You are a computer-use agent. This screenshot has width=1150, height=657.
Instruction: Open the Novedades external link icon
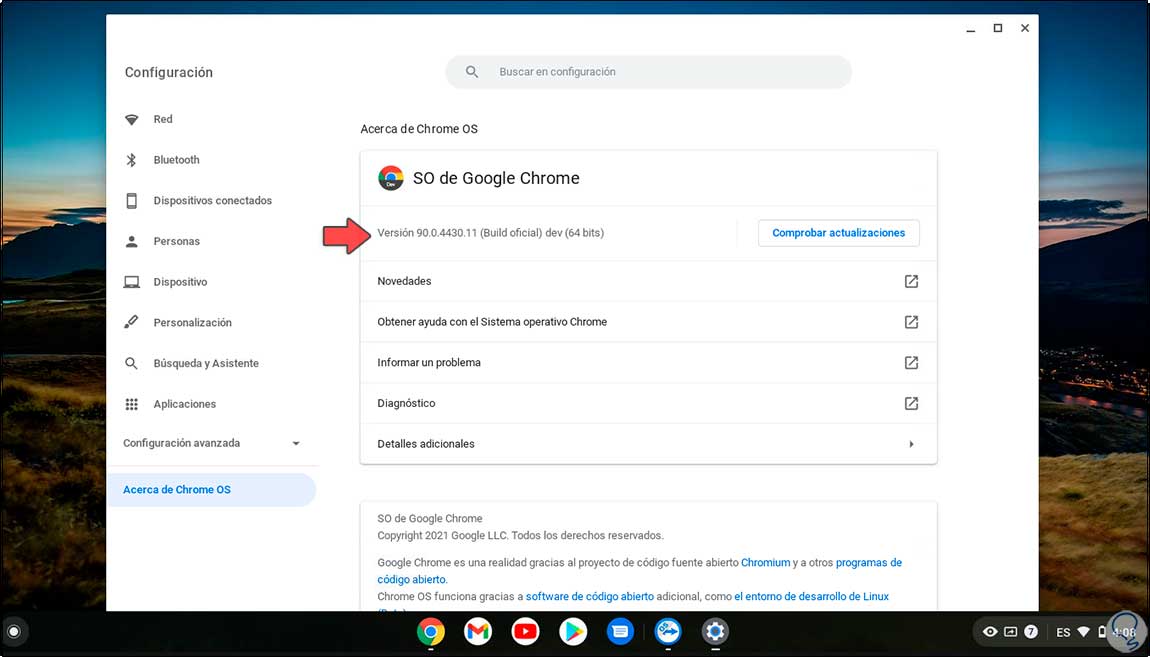tap(911, 282)
